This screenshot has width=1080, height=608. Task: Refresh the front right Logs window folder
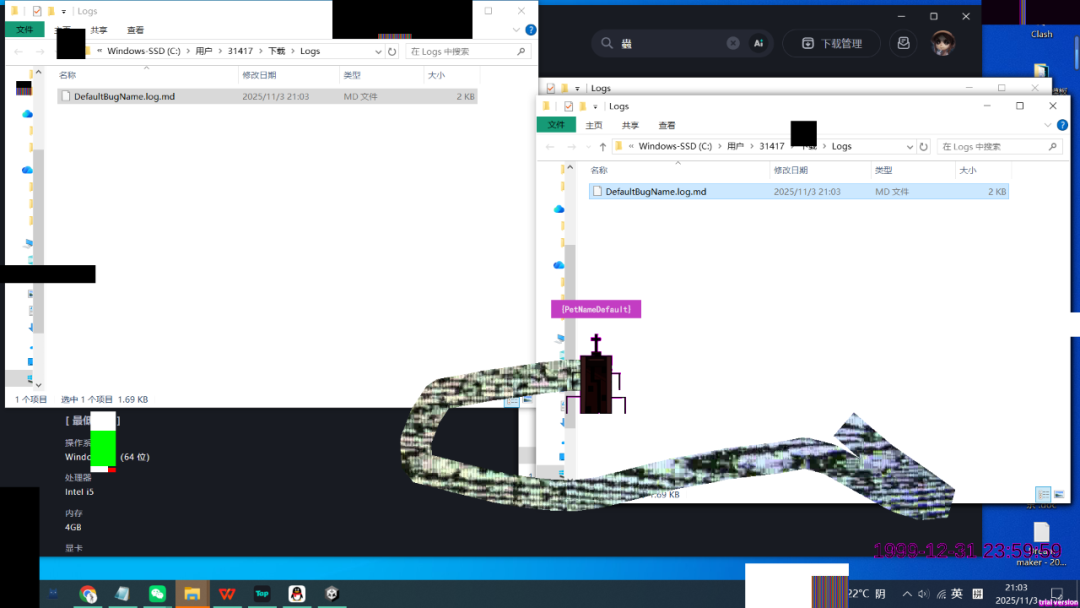click(x=924, y=147)
